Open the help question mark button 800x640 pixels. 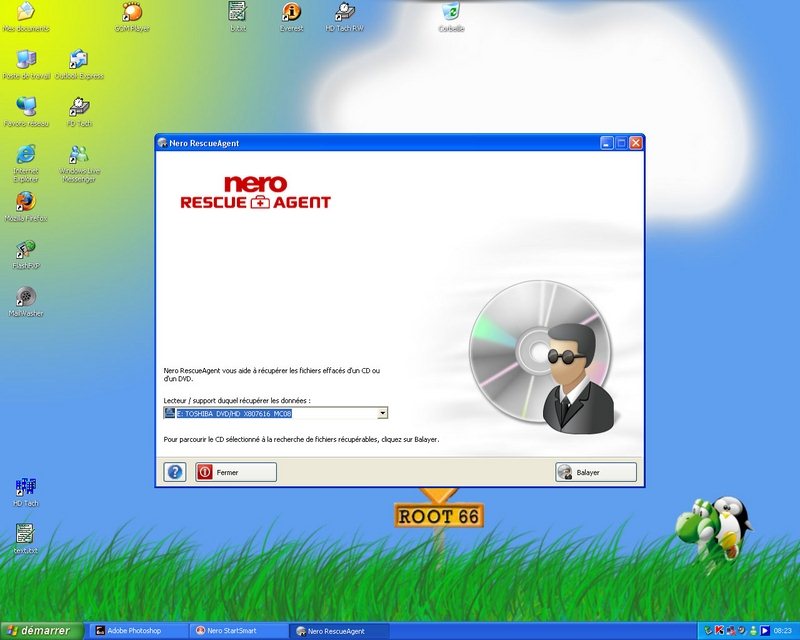click(174, 472)
